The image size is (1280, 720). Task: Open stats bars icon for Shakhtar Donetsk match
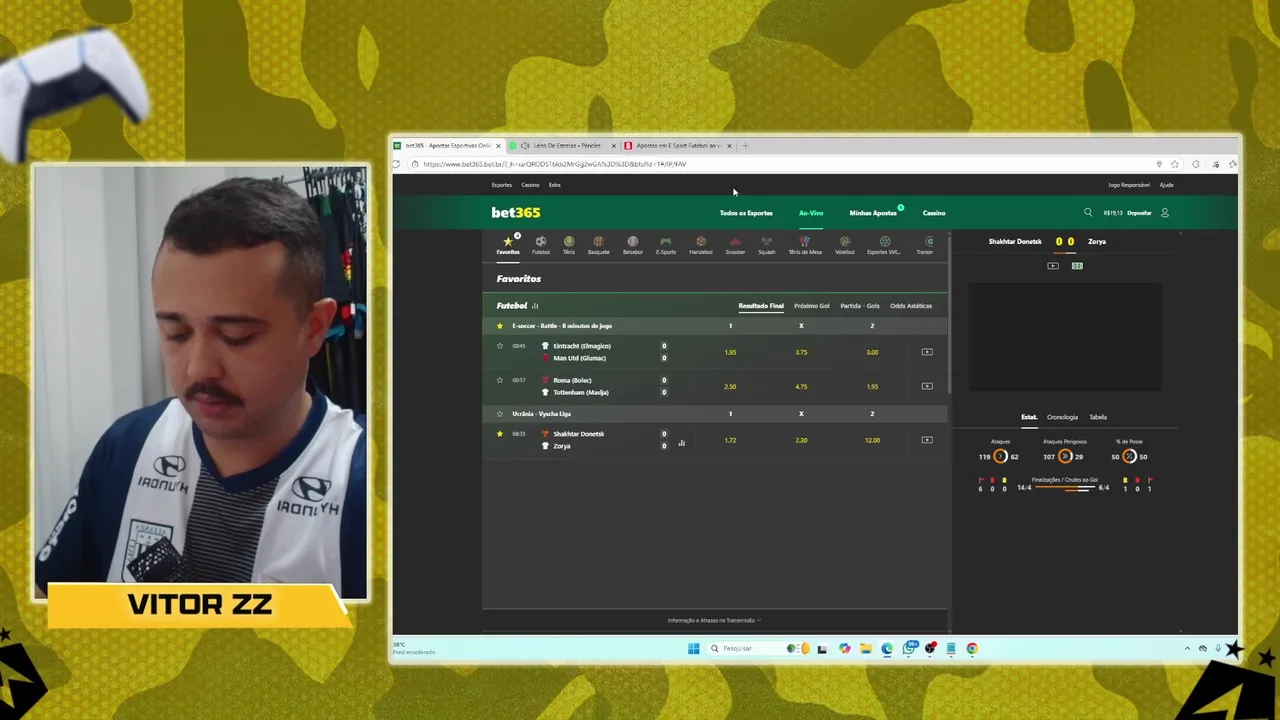click(681, 443)
